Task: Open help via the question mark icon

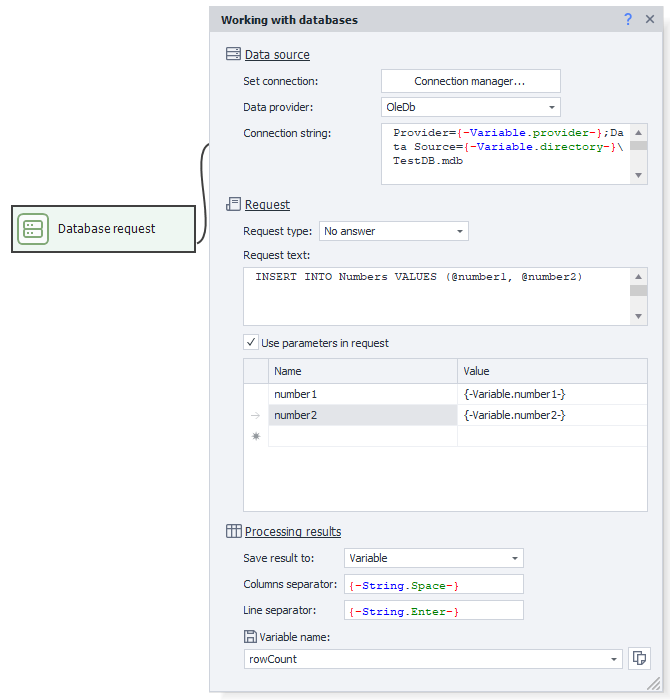Action: click(x=628, y=19)
